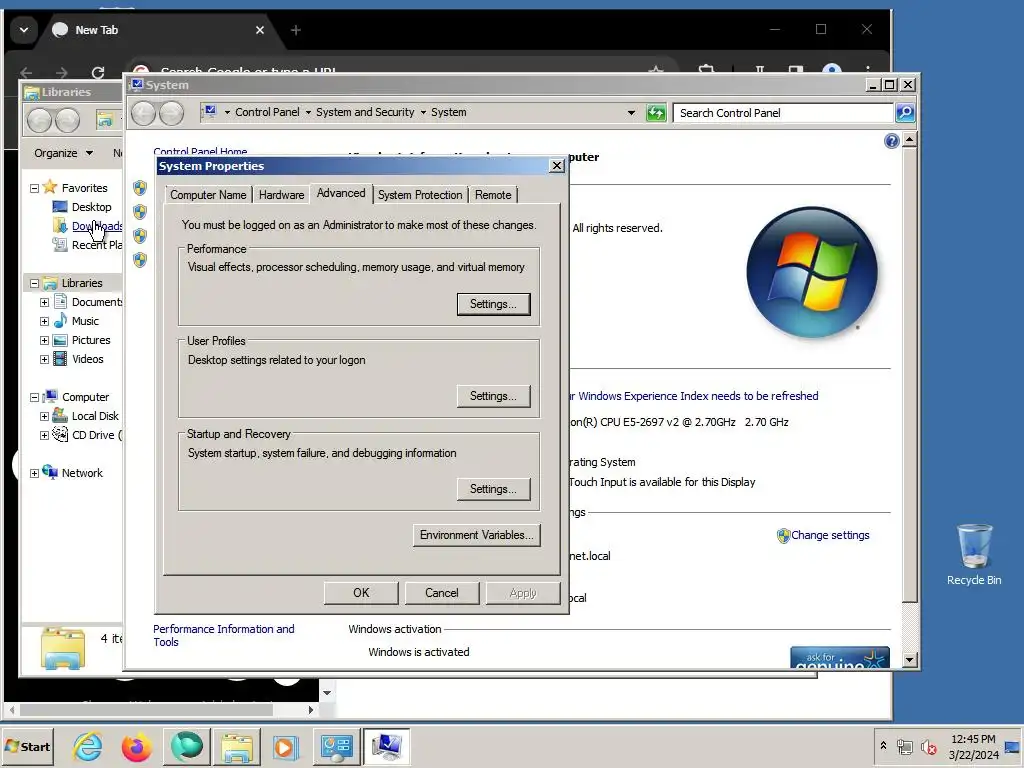Open Performance Settings button

point(493,304)
